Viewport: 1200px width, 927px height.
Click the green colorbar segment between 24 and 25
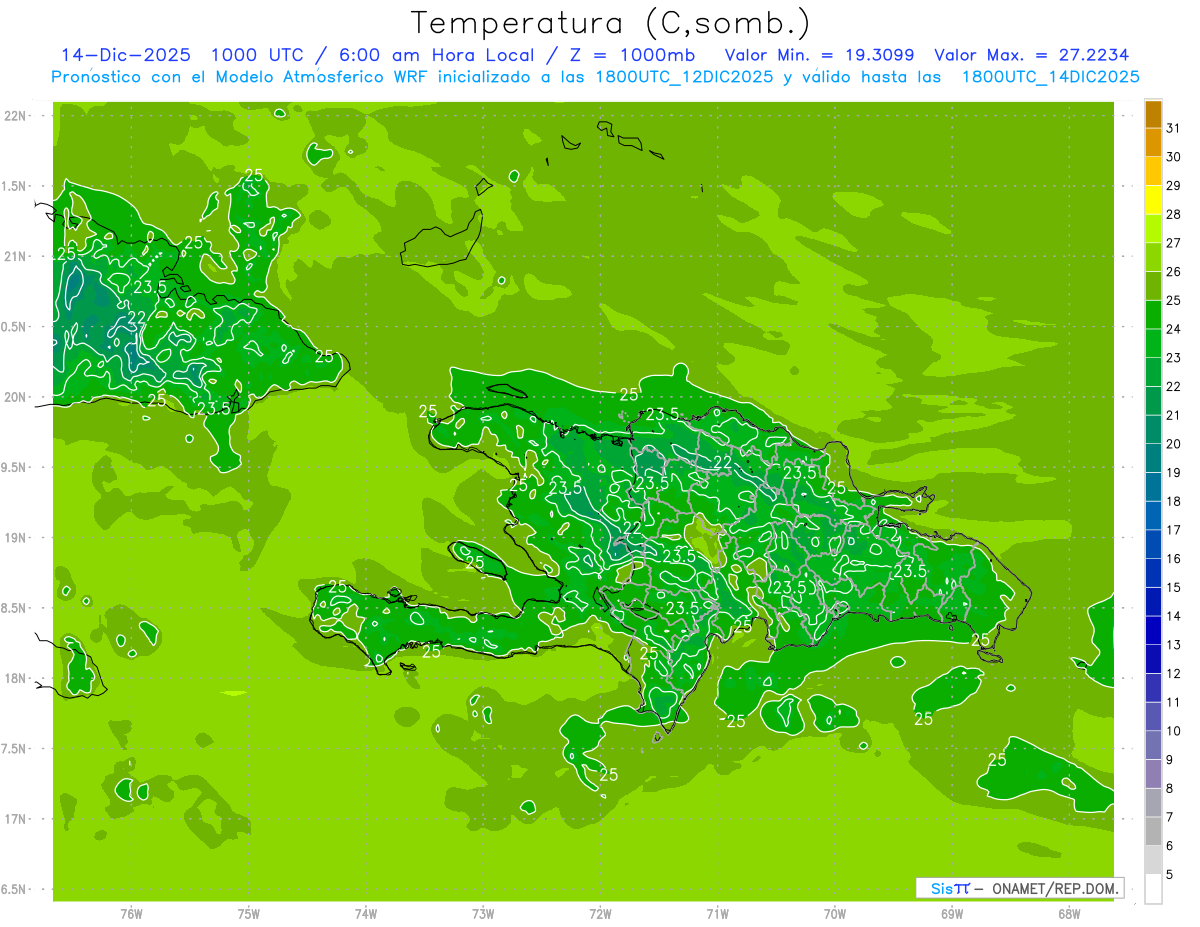click(1153, 314)
